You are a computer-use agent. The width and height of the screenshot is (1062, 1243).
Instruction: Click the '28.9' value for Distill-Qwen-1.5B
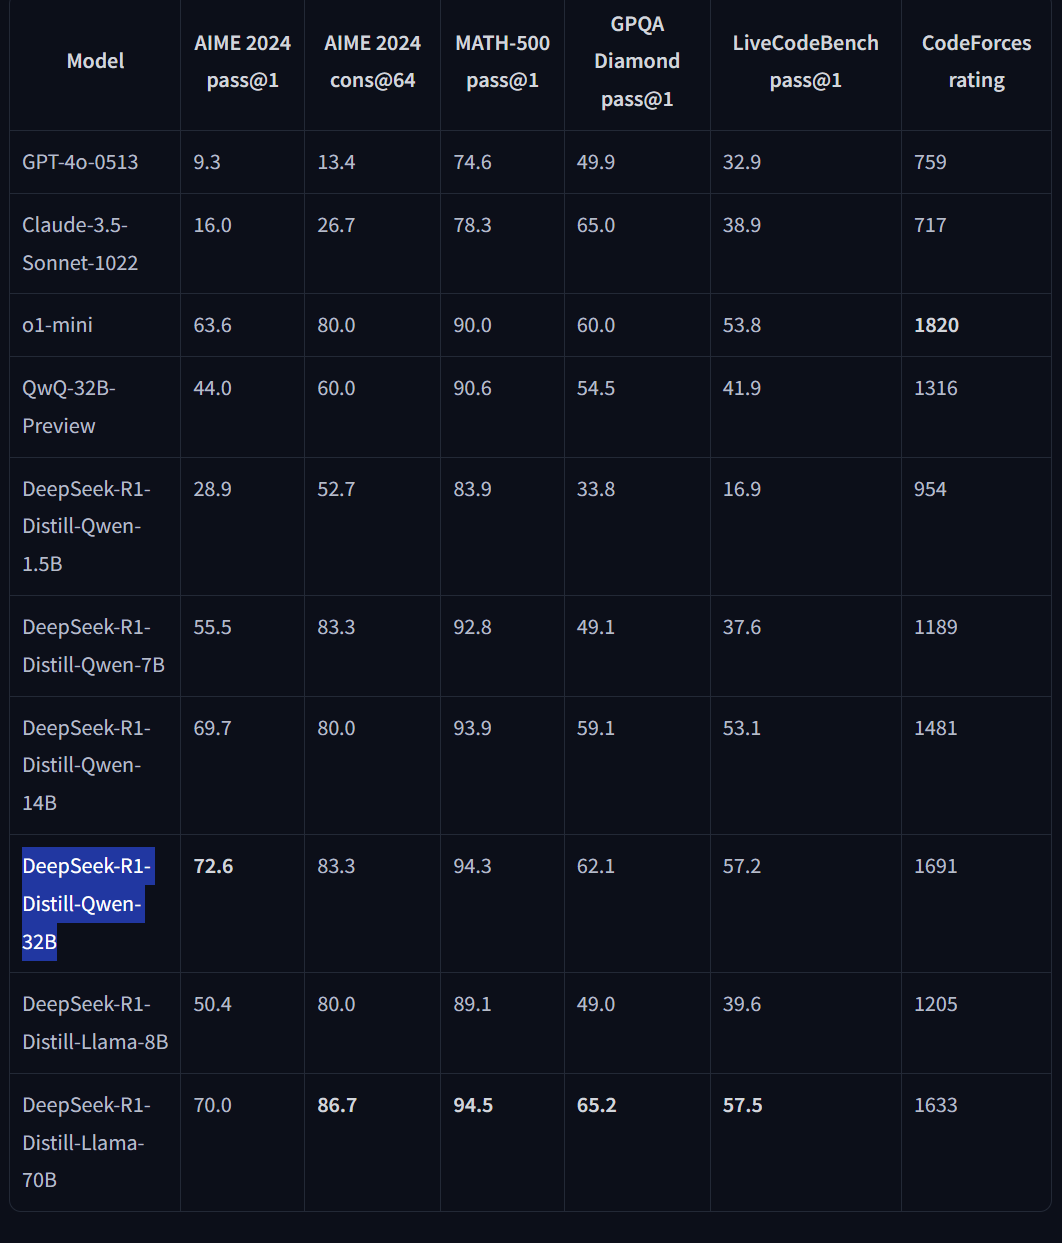[212, 489]
